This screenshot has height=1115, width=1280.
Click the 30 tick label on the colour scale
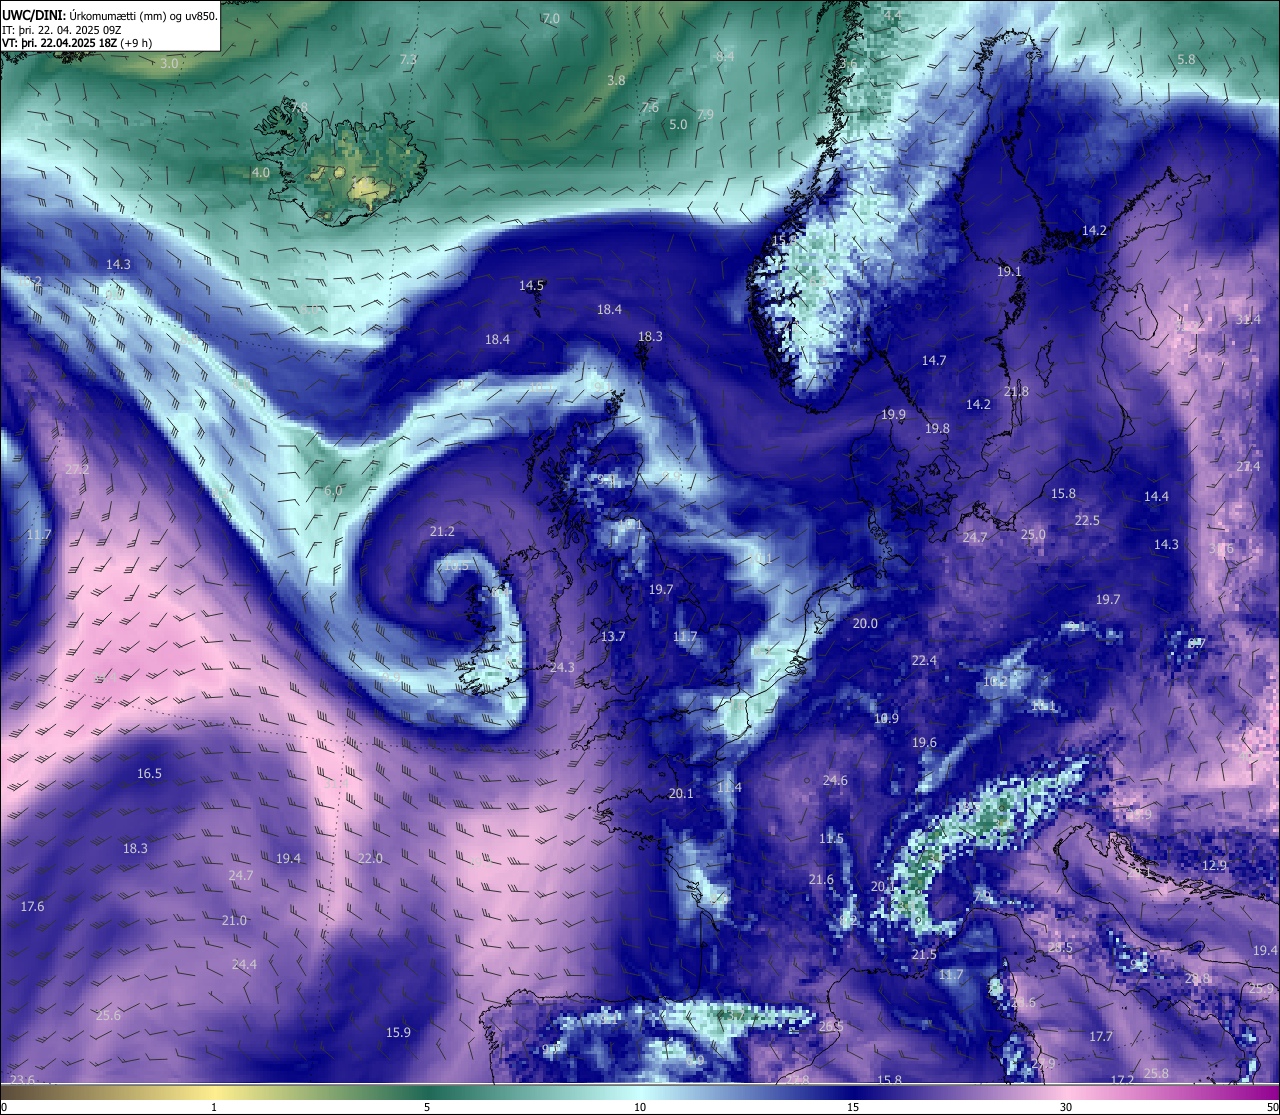[x=1066, y=1107]
